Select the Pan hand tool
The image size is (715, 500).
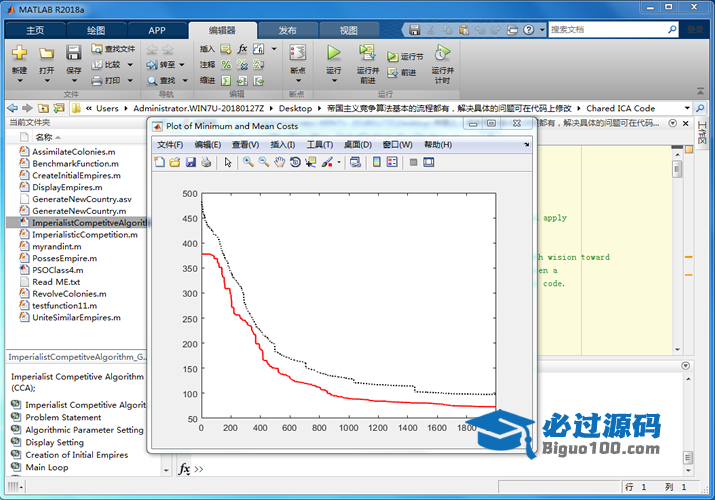click(x=279, y=162)
